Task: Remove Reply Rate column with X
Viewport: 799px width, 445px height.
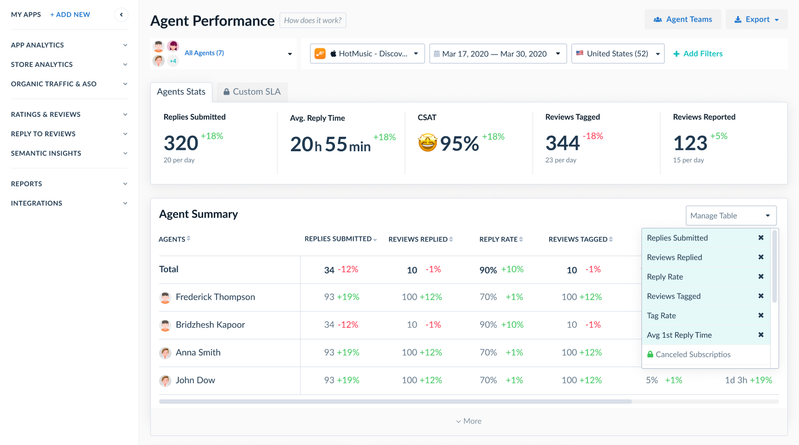Action: click(x=761, y=277)
